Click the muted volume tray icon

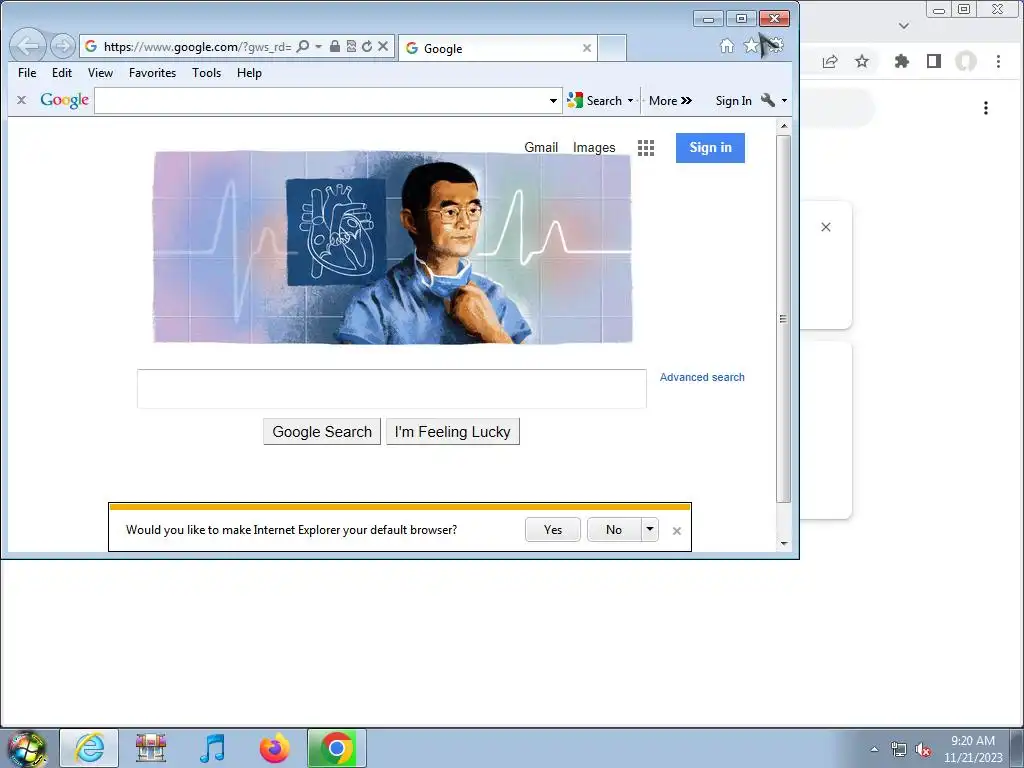(923, 750)
